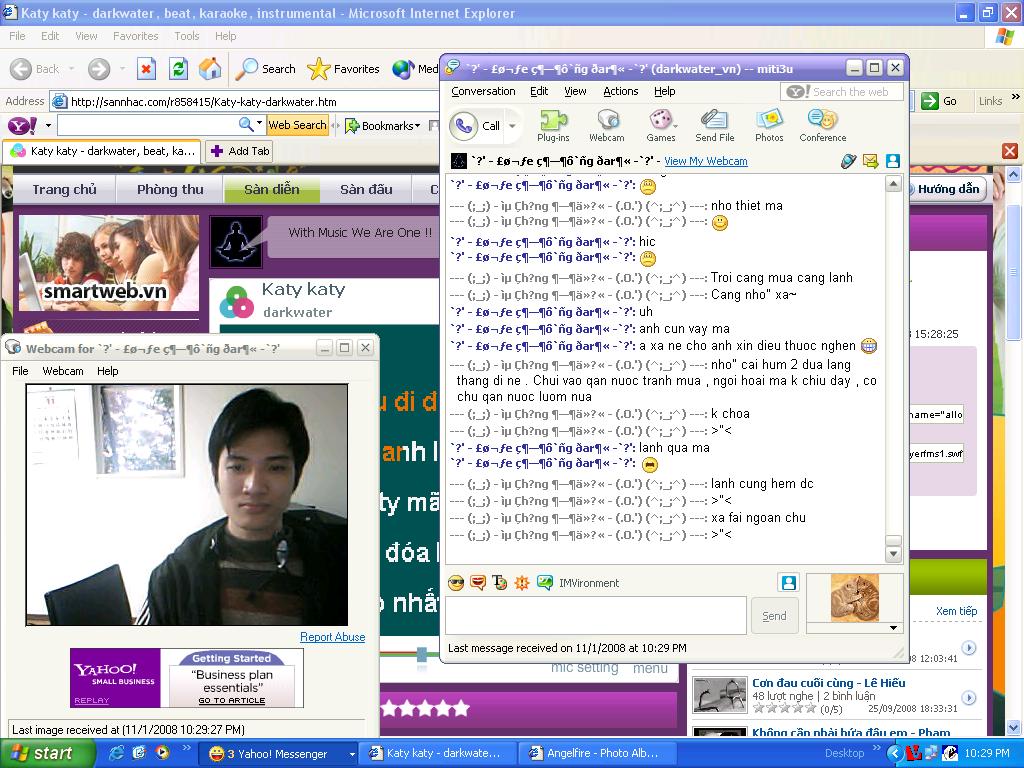Click the Report Abuse link
Screen dimensions: 1024x768
click(332, 637)
